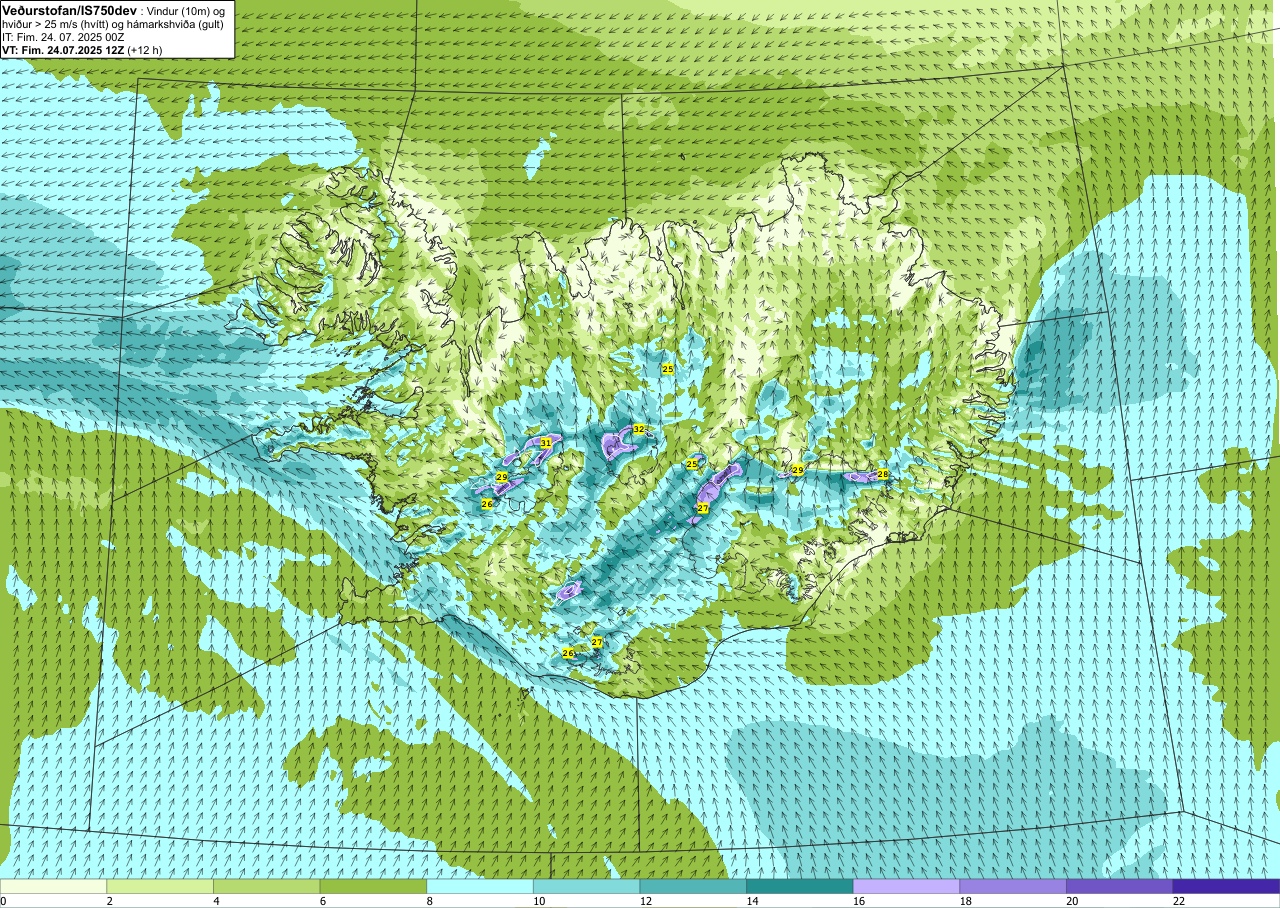
Task: Click legend scale value 16
Action: [859, 901]
